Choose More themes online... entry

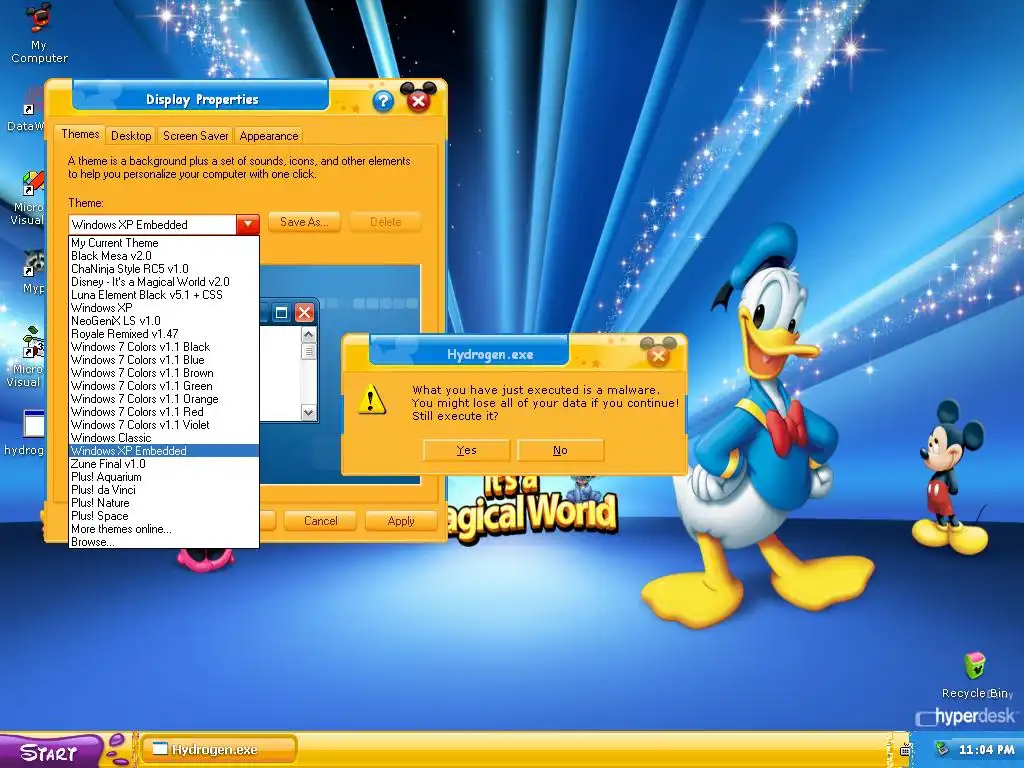pyautogui.click(x=164, y=529)
